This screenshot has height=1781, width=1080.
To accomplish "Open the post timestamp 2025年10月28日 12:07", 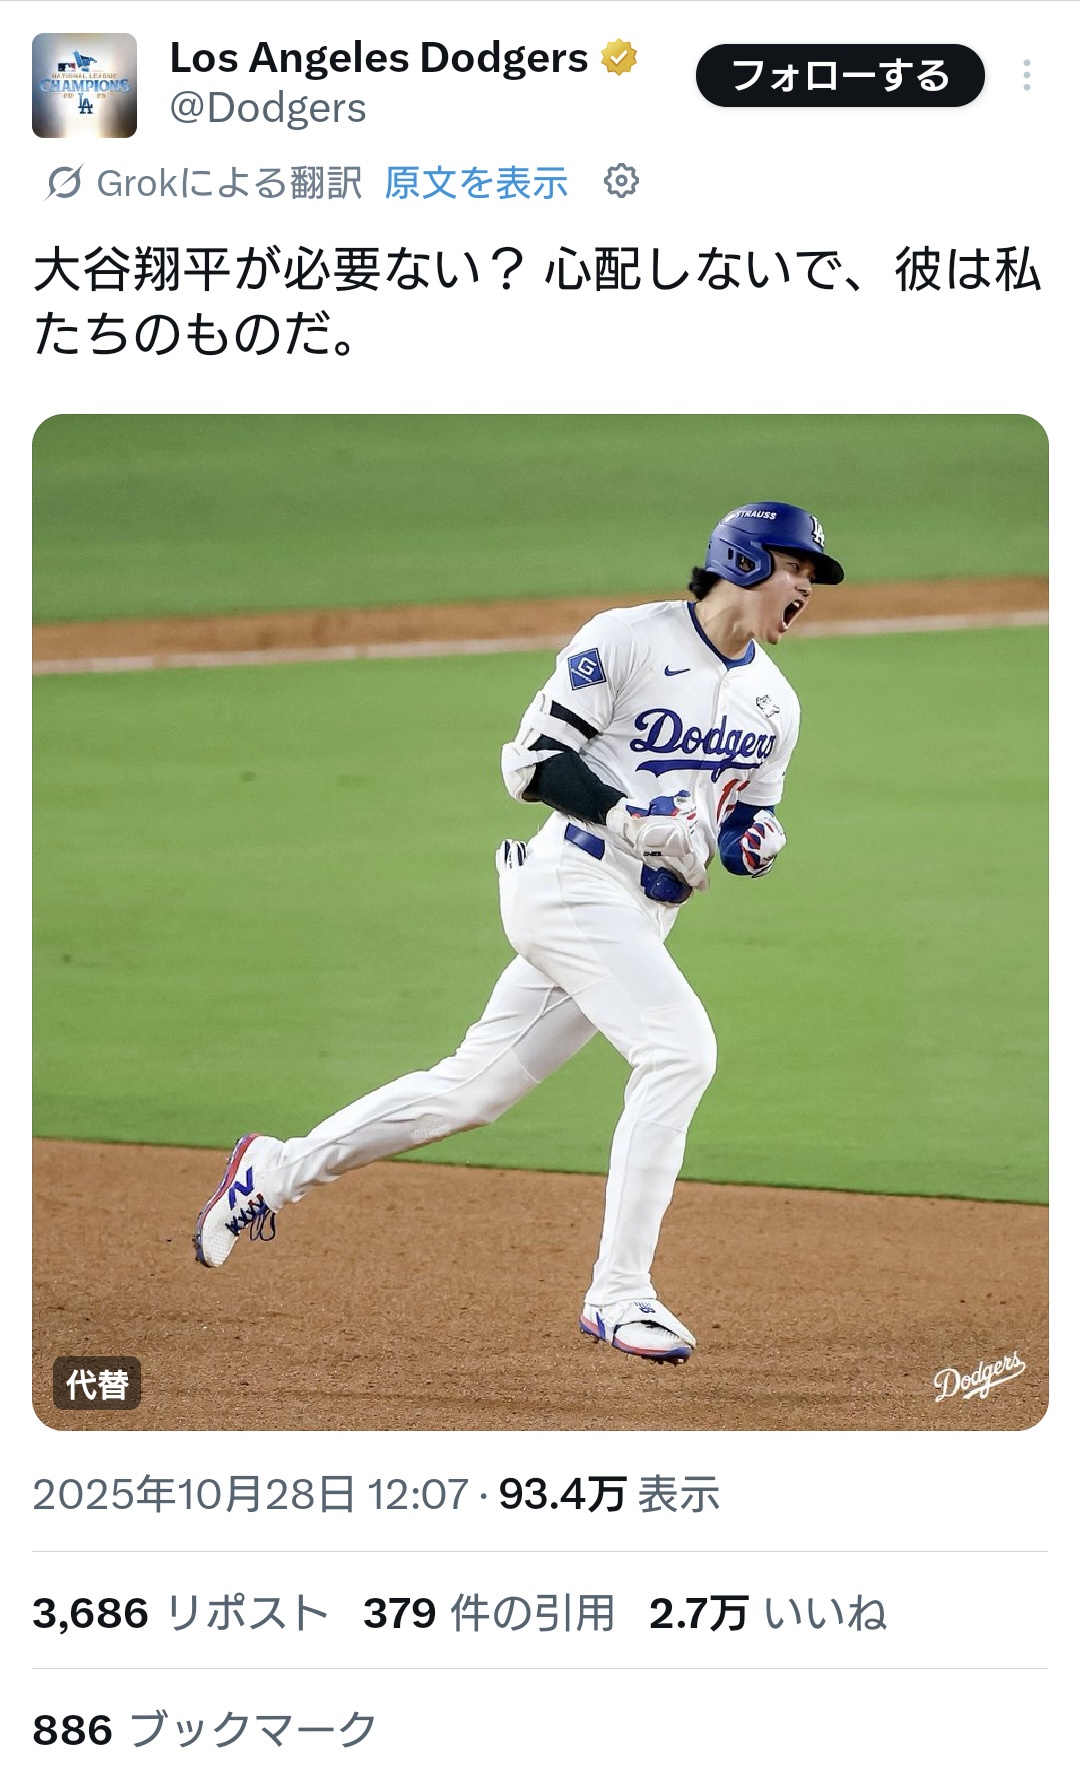I will pyautogui.click(x=250, y=1495).
